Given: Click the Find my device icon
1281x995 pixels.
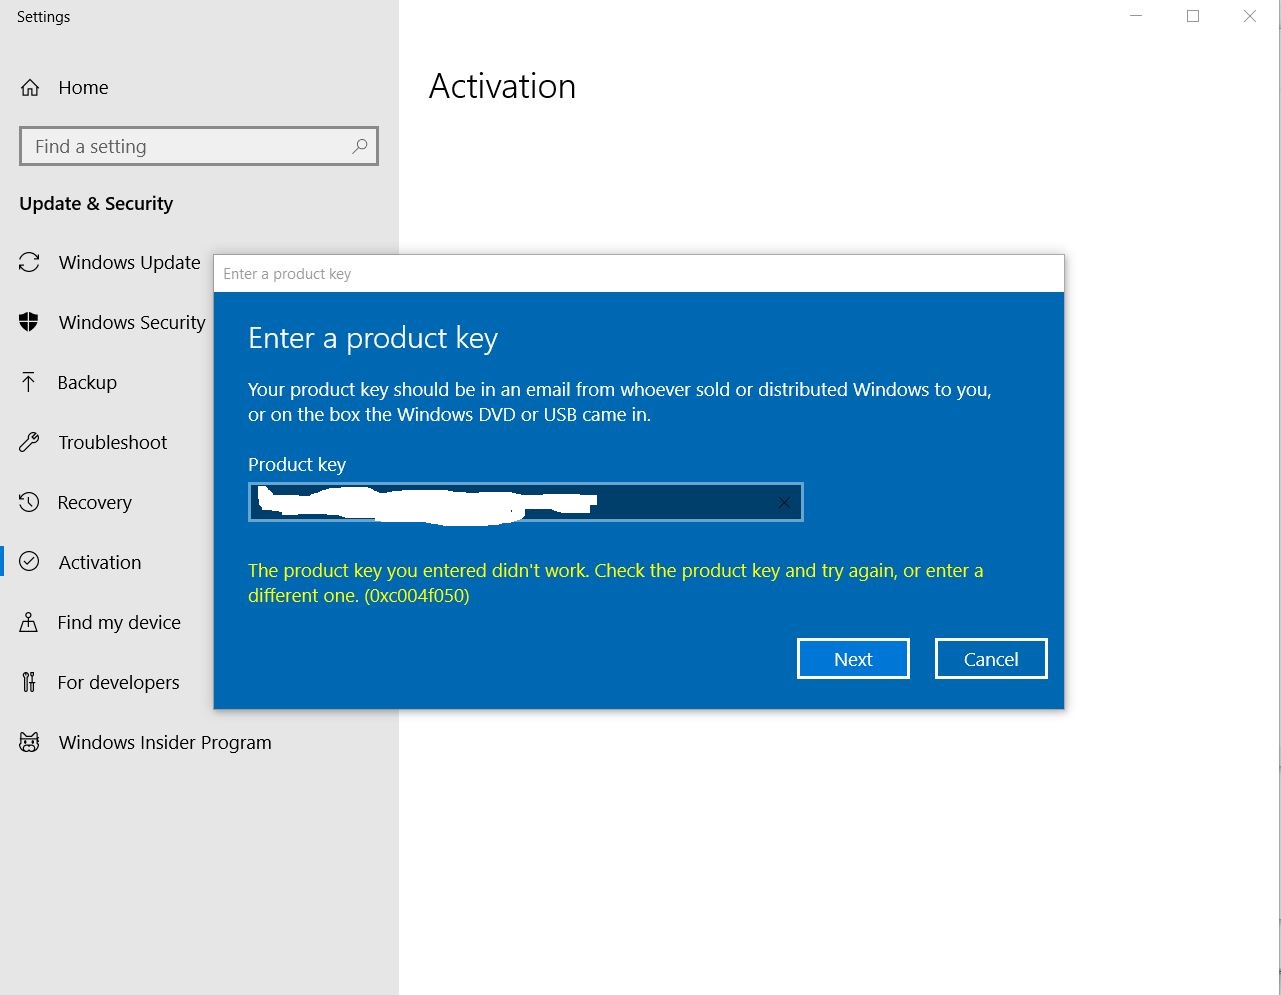Looking at the screenshot, I should point(29,622).
